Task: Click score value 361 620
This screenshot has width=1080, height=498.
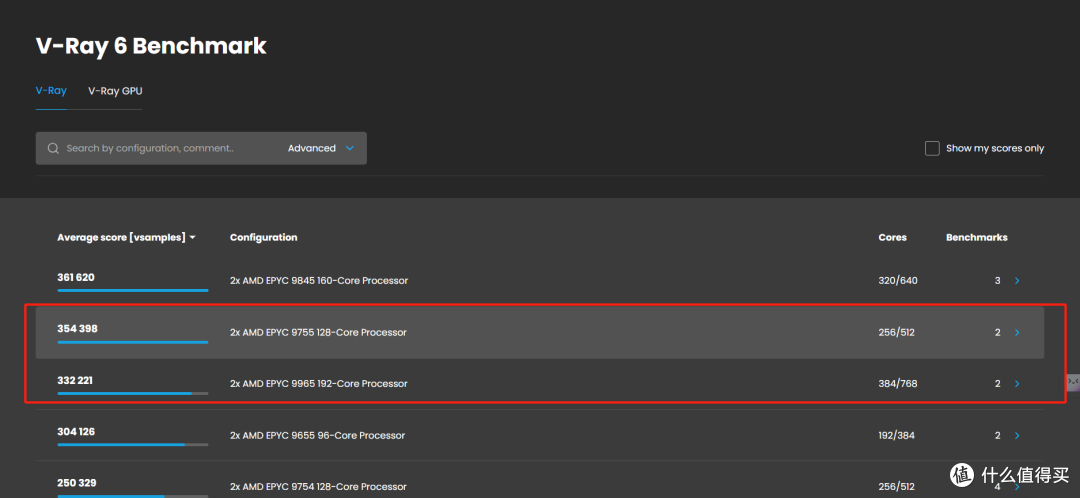Action: [x=76, y=277]
